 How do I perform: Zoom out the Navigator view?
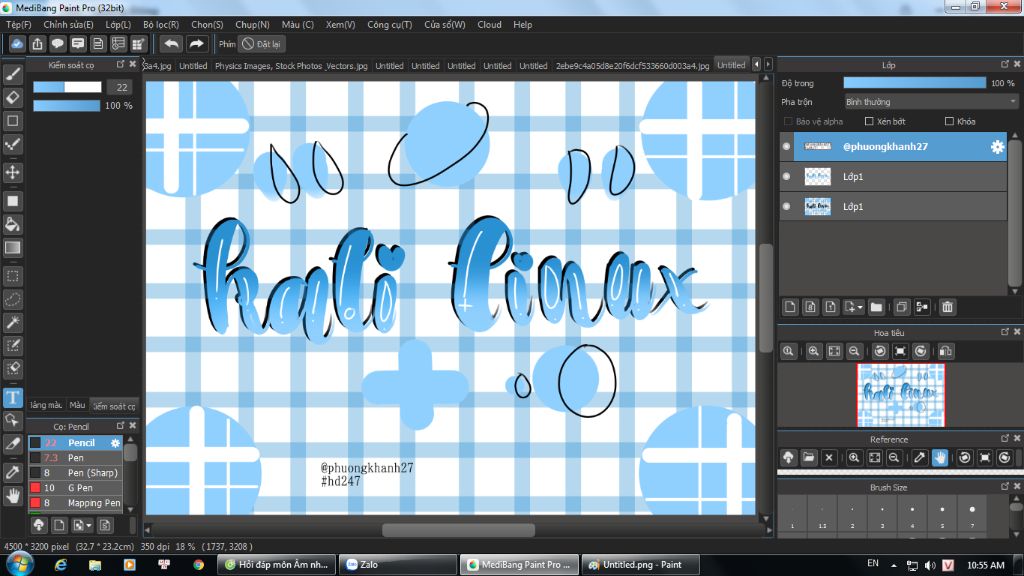click(x=854, y=351)
